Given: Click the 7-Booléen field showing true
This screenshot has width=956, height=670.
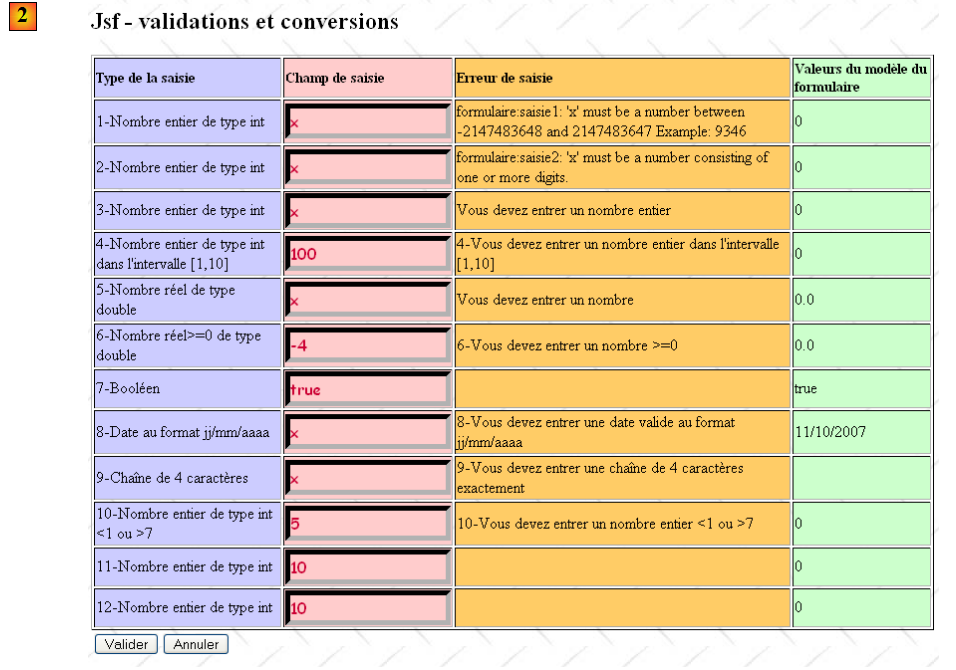Looking at the screenshot, I should click(367, 389).
